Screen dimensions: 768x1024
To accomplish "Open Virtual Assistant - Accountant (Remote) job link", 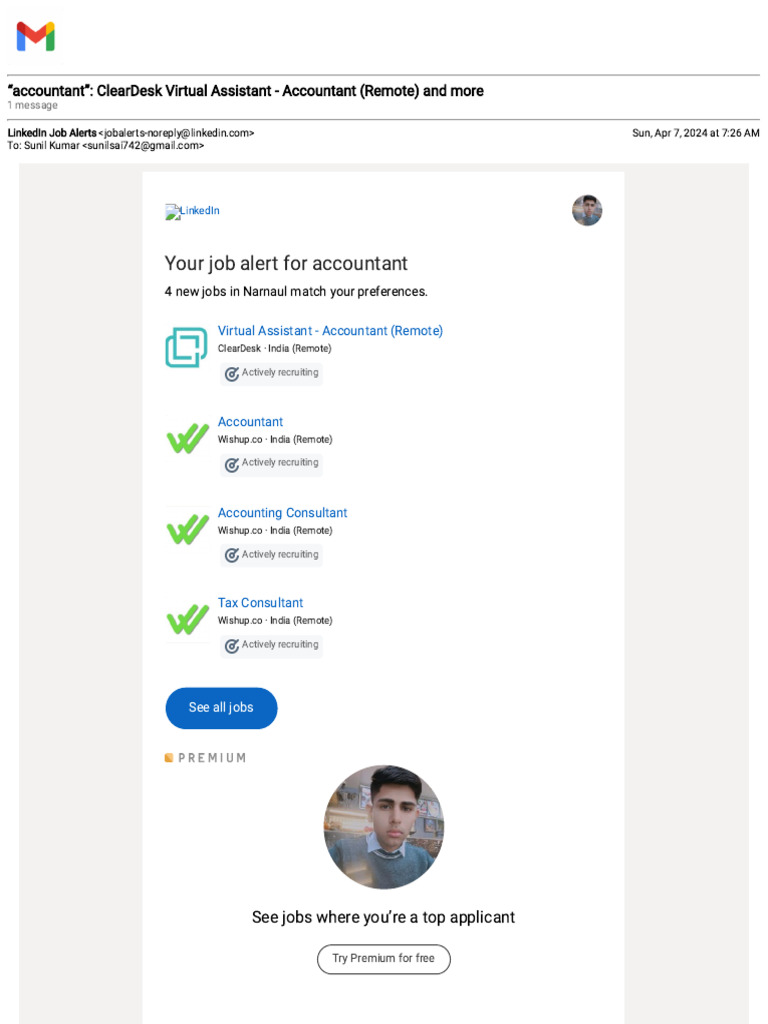I will (330, 331).
